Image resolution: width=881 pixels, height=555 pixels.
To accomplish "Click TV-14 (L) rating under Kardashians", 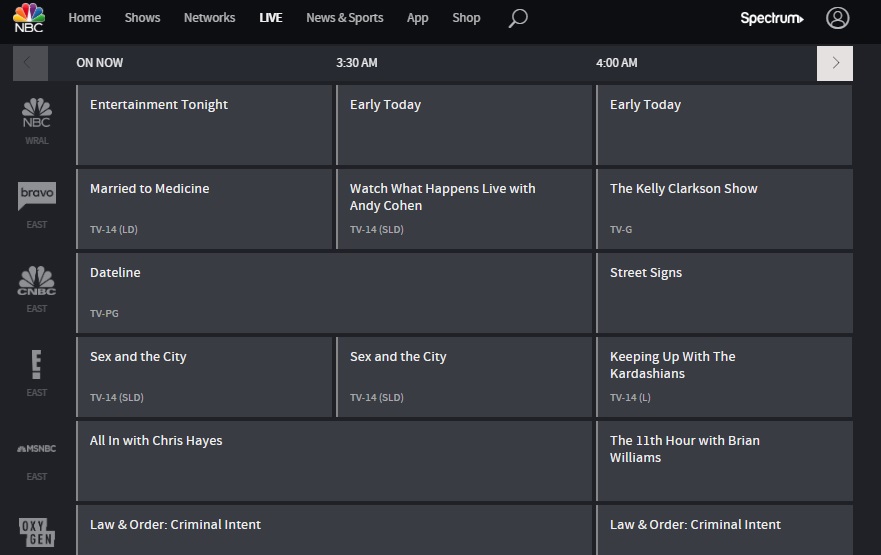I will point(630,398).
